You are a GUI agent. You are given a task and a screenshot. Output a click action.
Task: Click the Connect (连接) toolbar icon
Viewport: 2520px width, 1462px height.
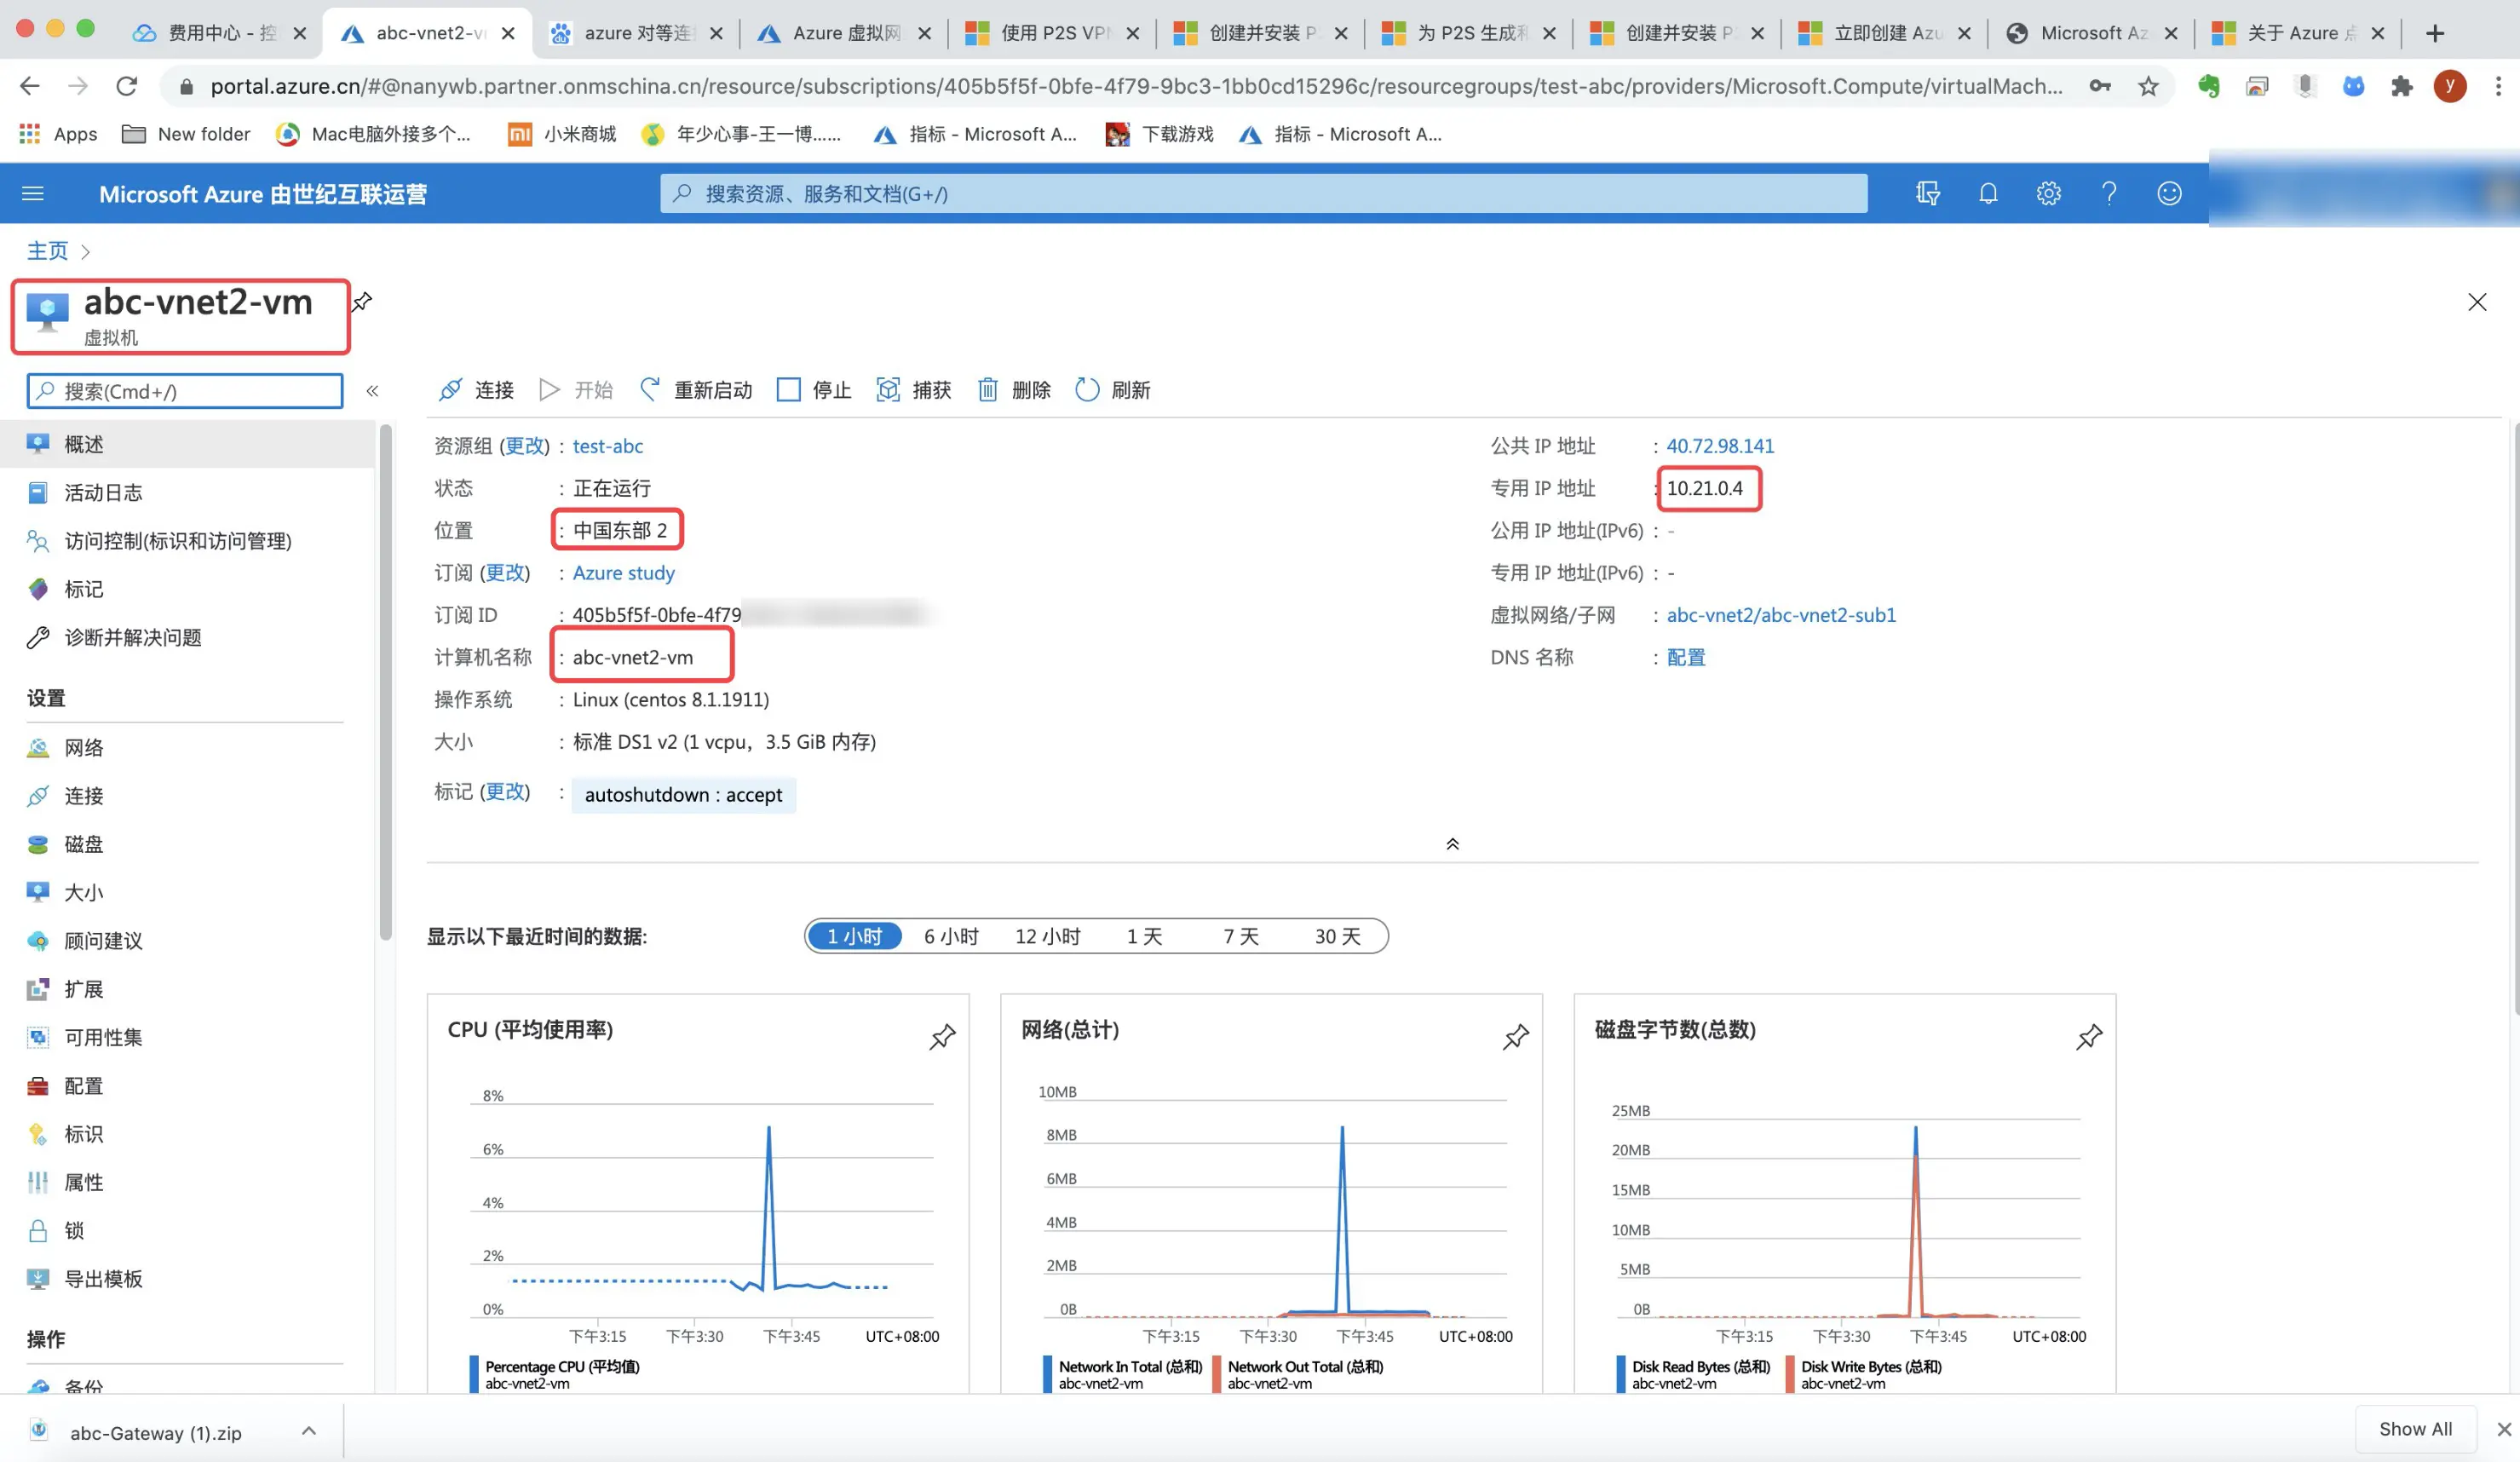[451, 390]
